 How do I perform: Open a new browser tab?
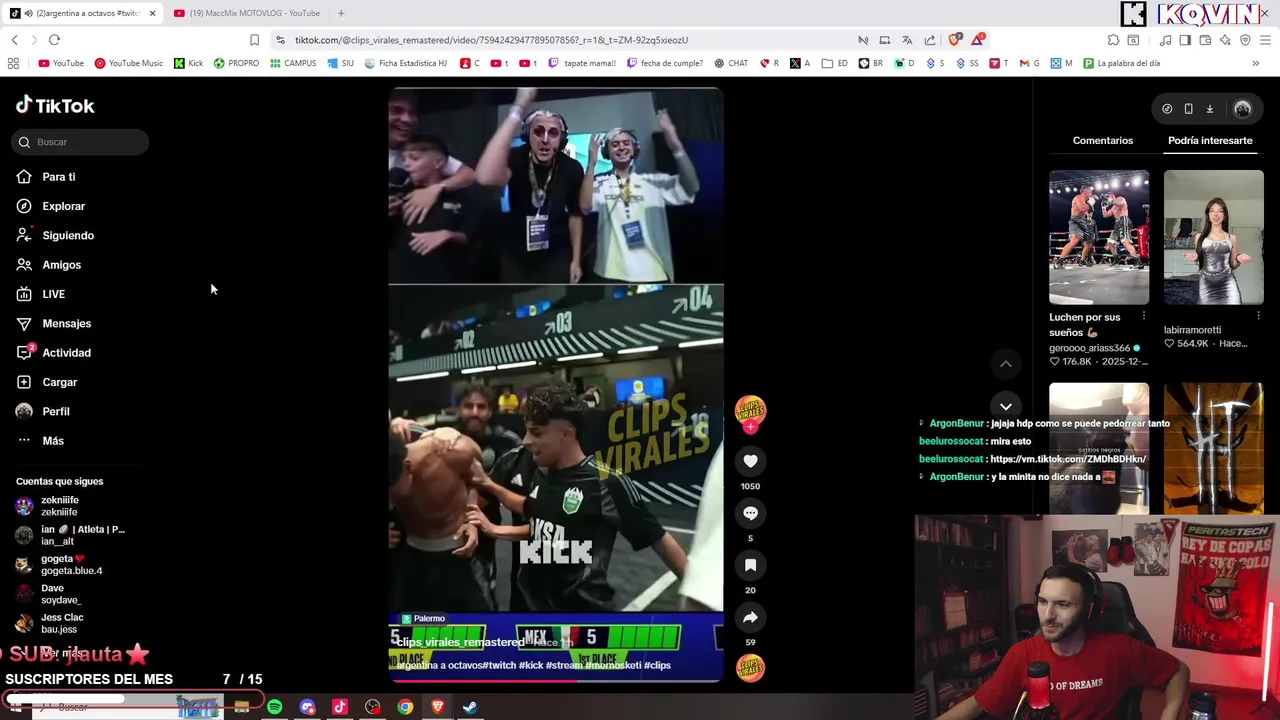[341, 13]
